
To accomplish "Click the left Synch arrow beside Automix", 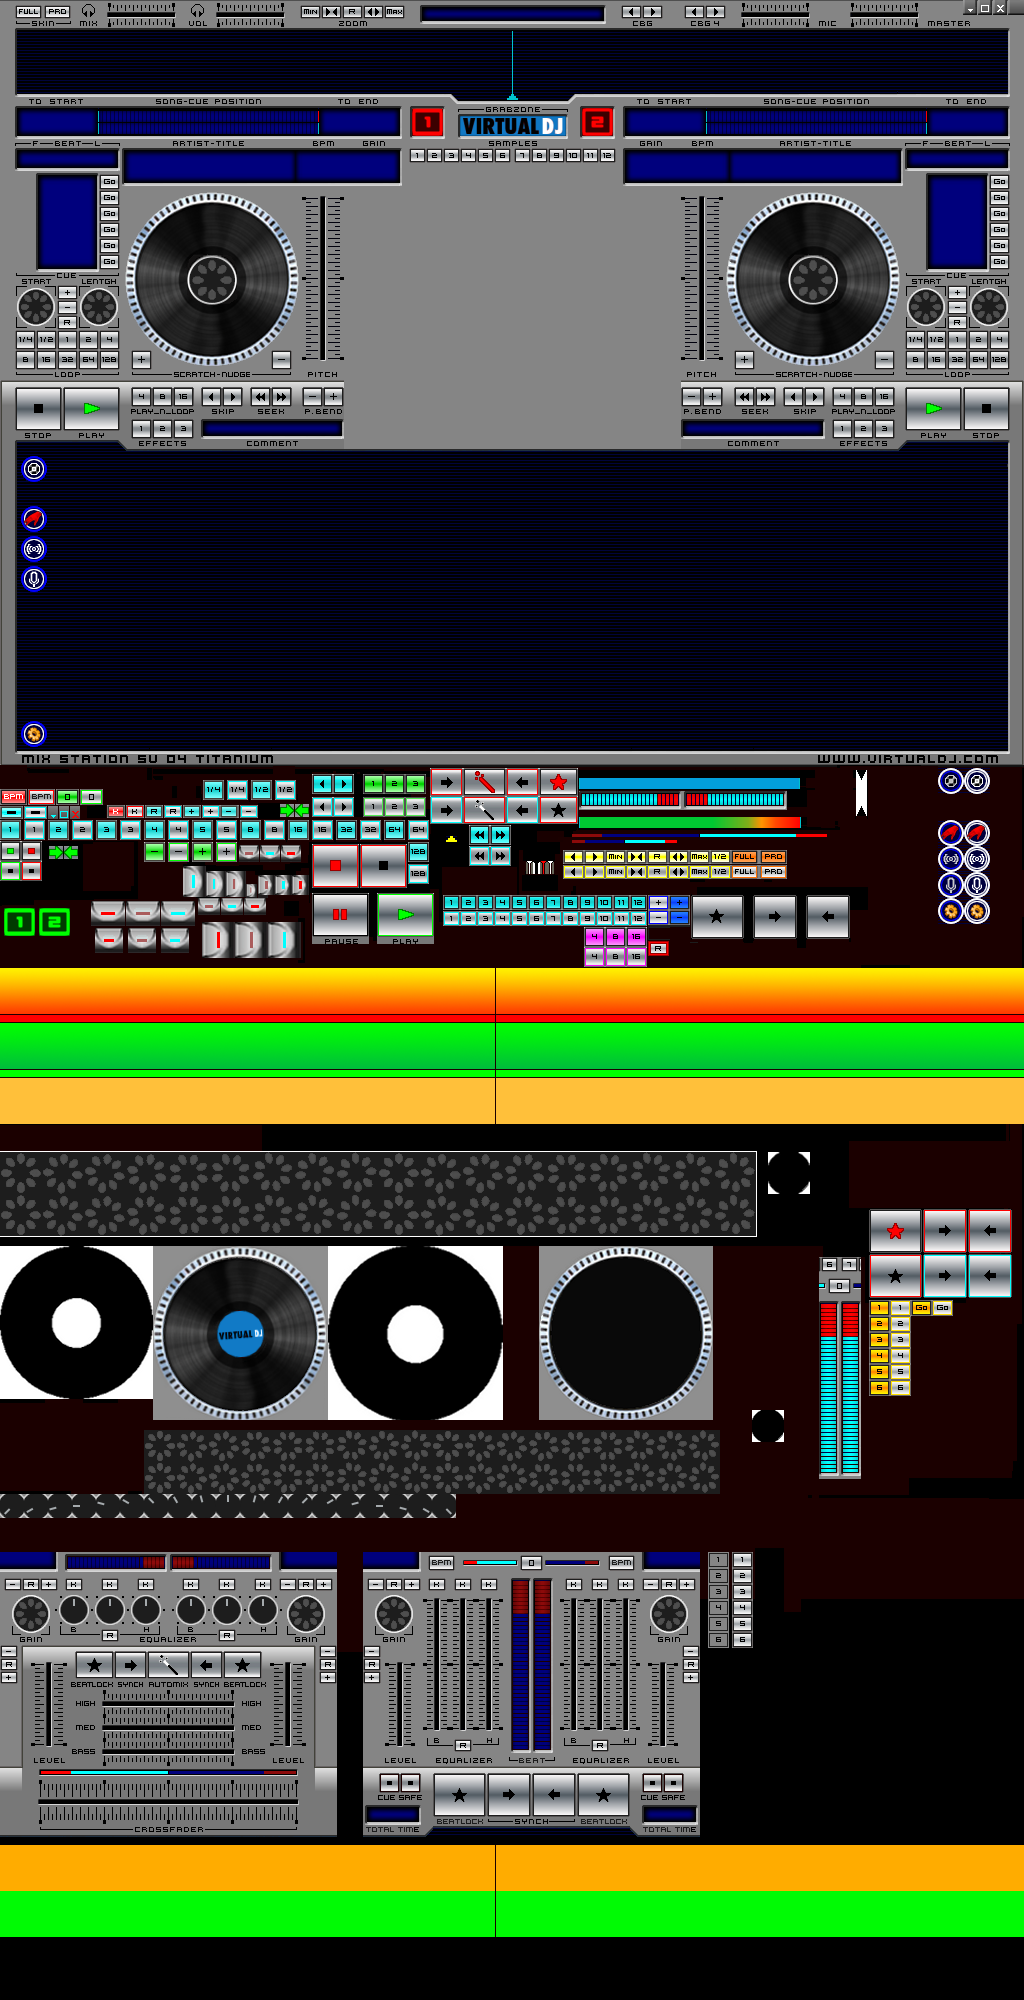I will click(x=130, y=1665).
